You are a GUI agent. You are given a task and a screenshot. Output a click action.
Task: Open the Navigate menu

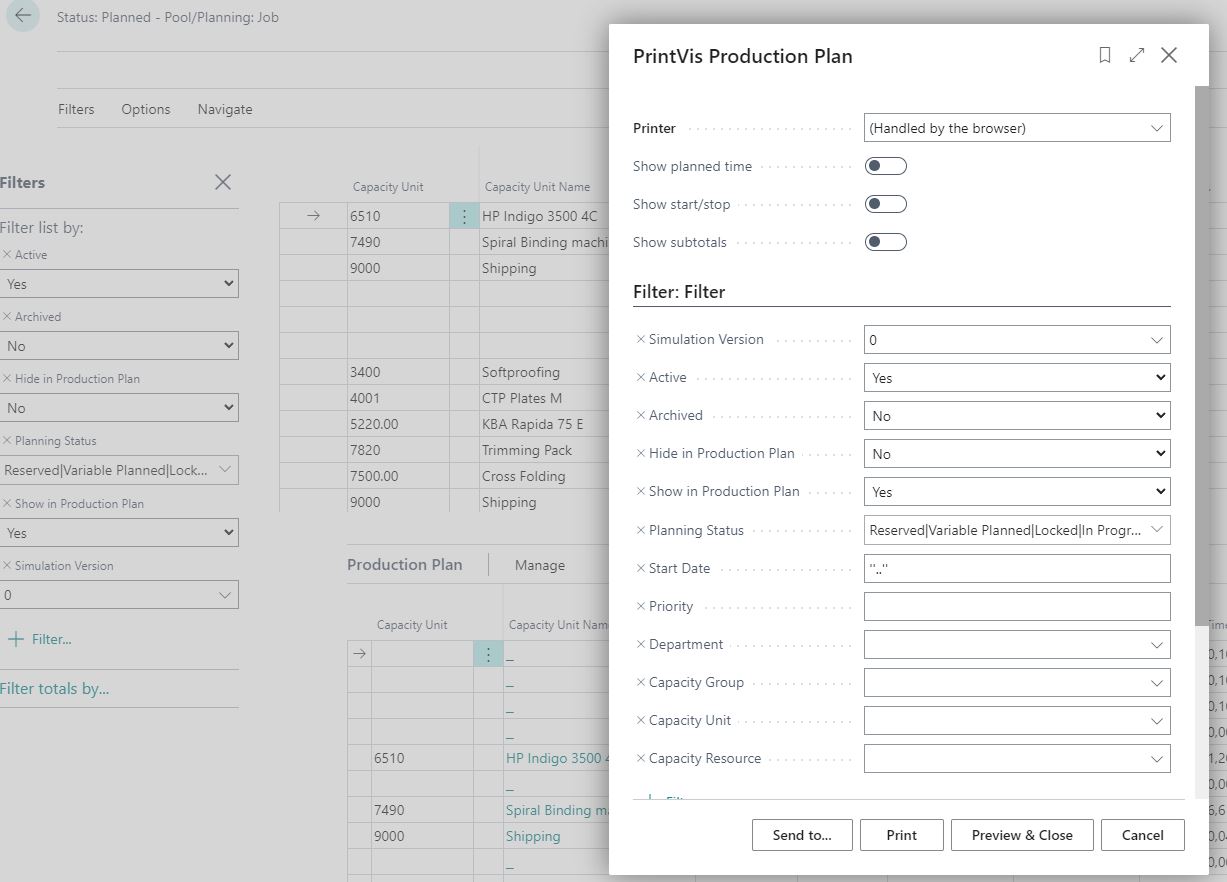[225, 109]
